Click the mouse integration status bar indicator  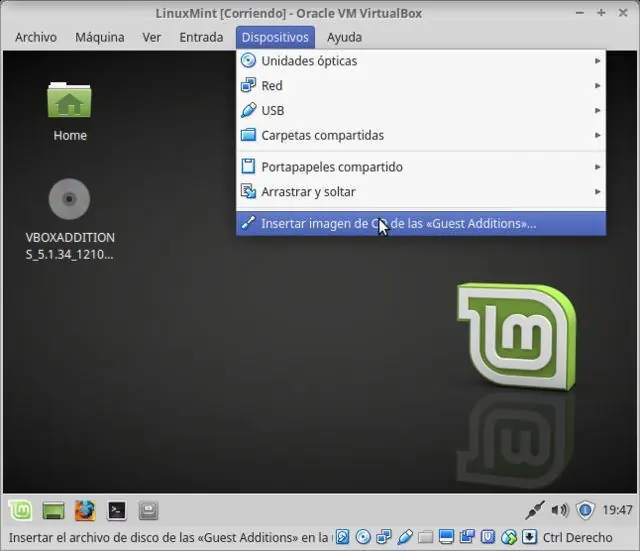[509, 537]
